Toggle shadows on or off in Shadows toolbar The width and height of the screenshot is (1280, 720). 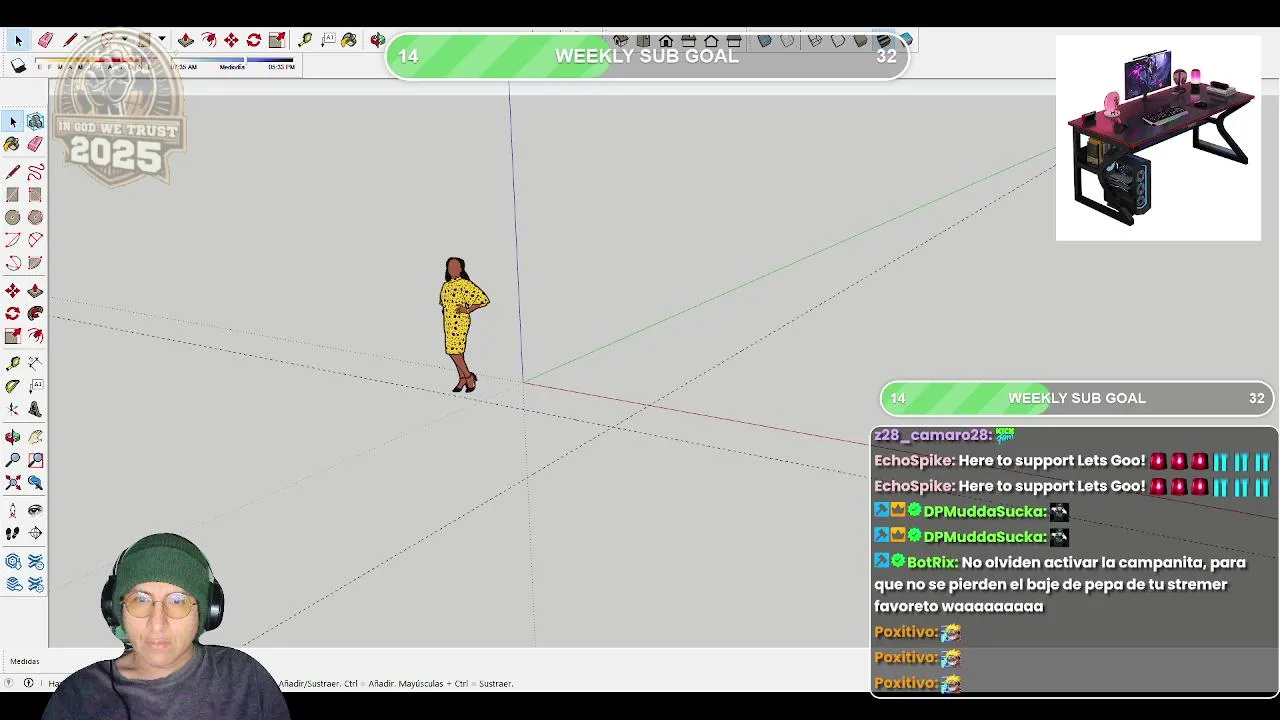point(18,66)
